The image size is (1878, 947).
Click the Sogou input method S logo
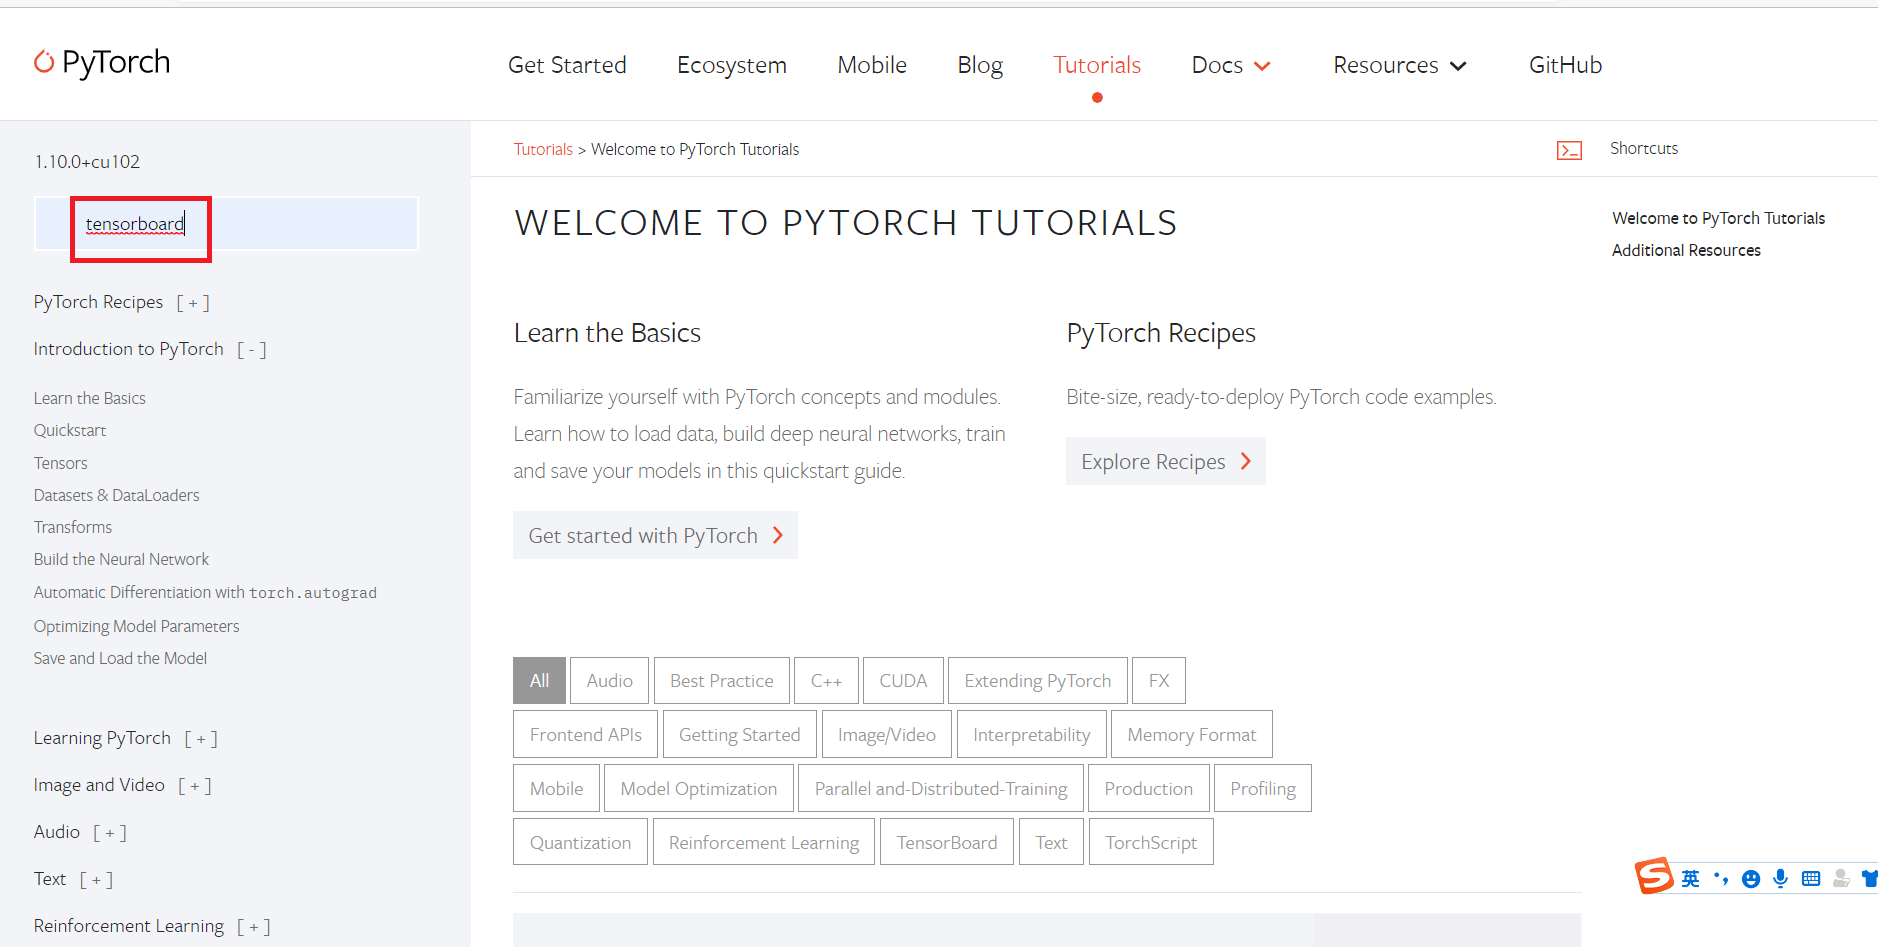coord(1654,876)
